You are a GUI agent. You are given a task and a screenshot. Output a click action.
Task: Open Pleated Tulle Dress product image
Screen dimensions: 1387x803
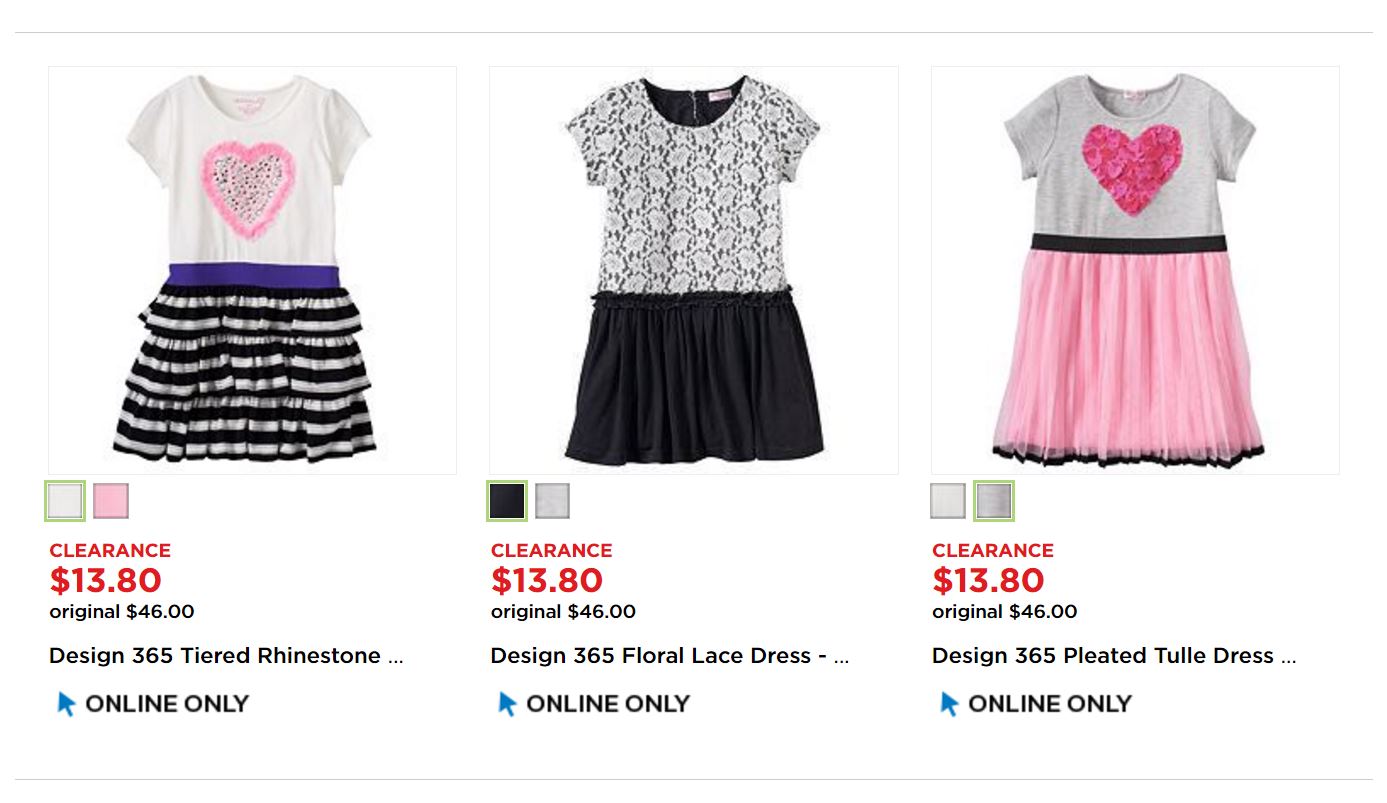tap(1135, 270)
